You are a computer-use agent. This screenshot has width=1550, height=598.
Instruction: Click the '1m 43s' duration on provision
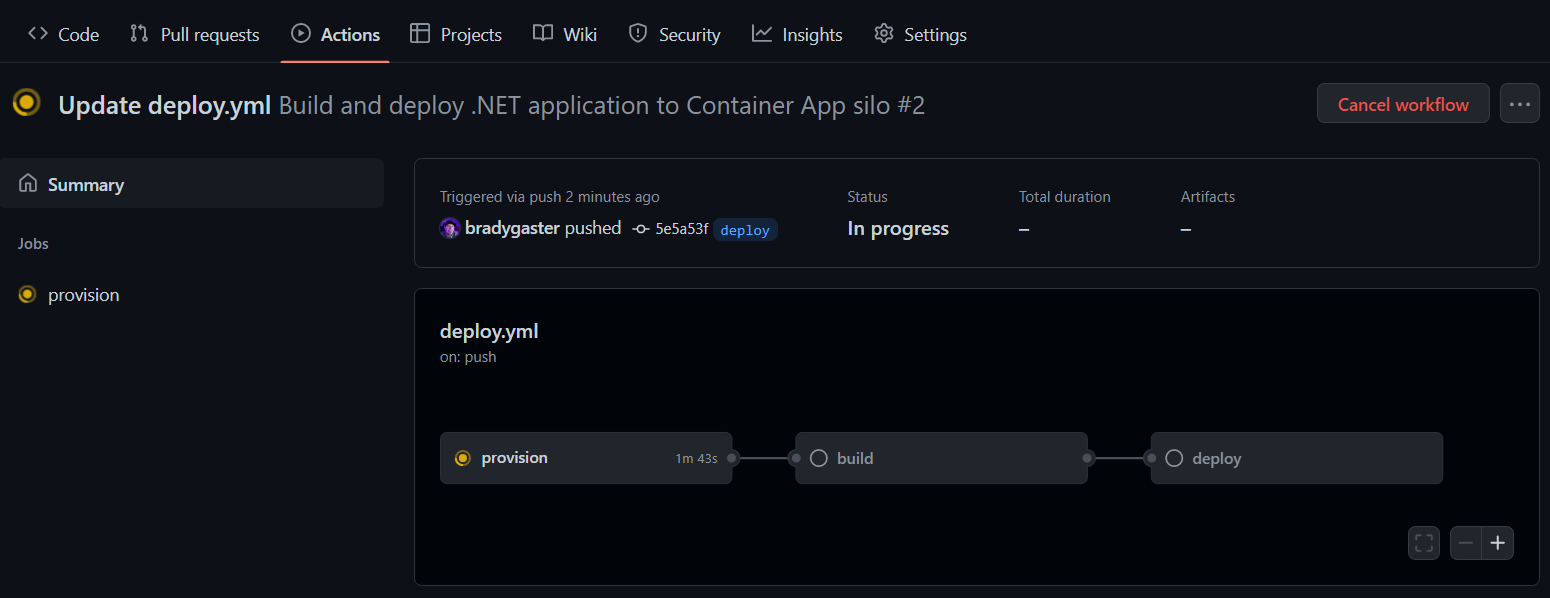(x=696, y=459)
